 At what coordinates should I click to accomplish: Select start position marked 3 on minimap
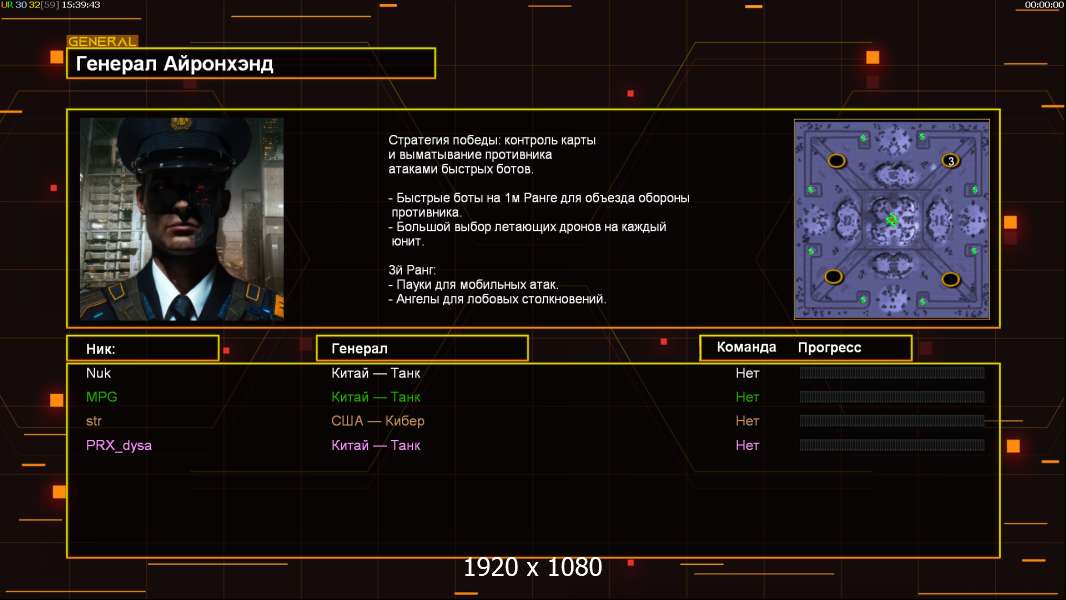point(950,161)
